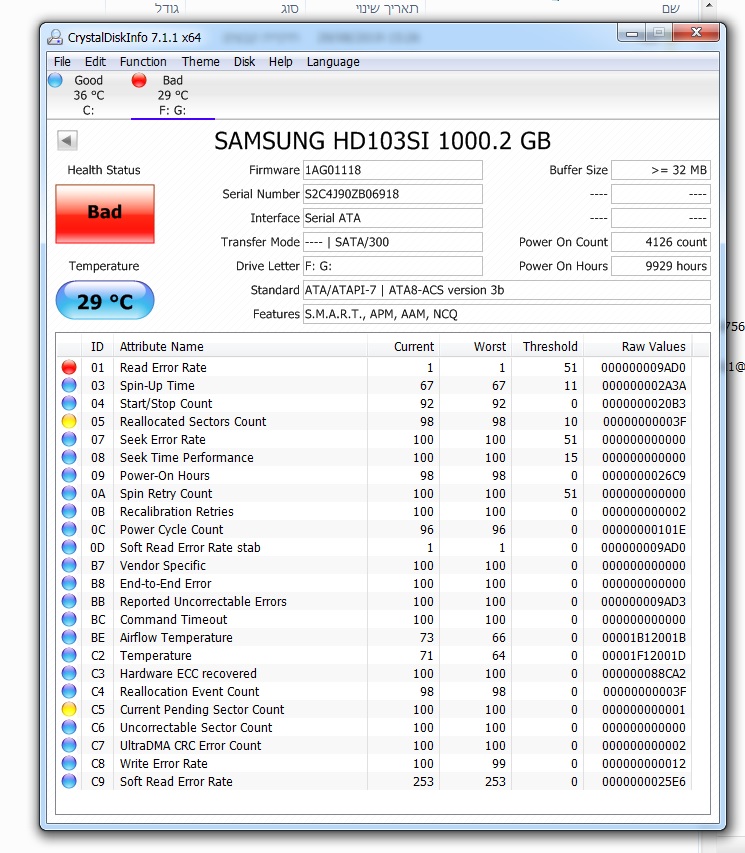Image resolution: width=745 pixels, height=853 pixels.
Task: Click the blue status dot for Power-On Hours
Action: [x=69, y=475]
